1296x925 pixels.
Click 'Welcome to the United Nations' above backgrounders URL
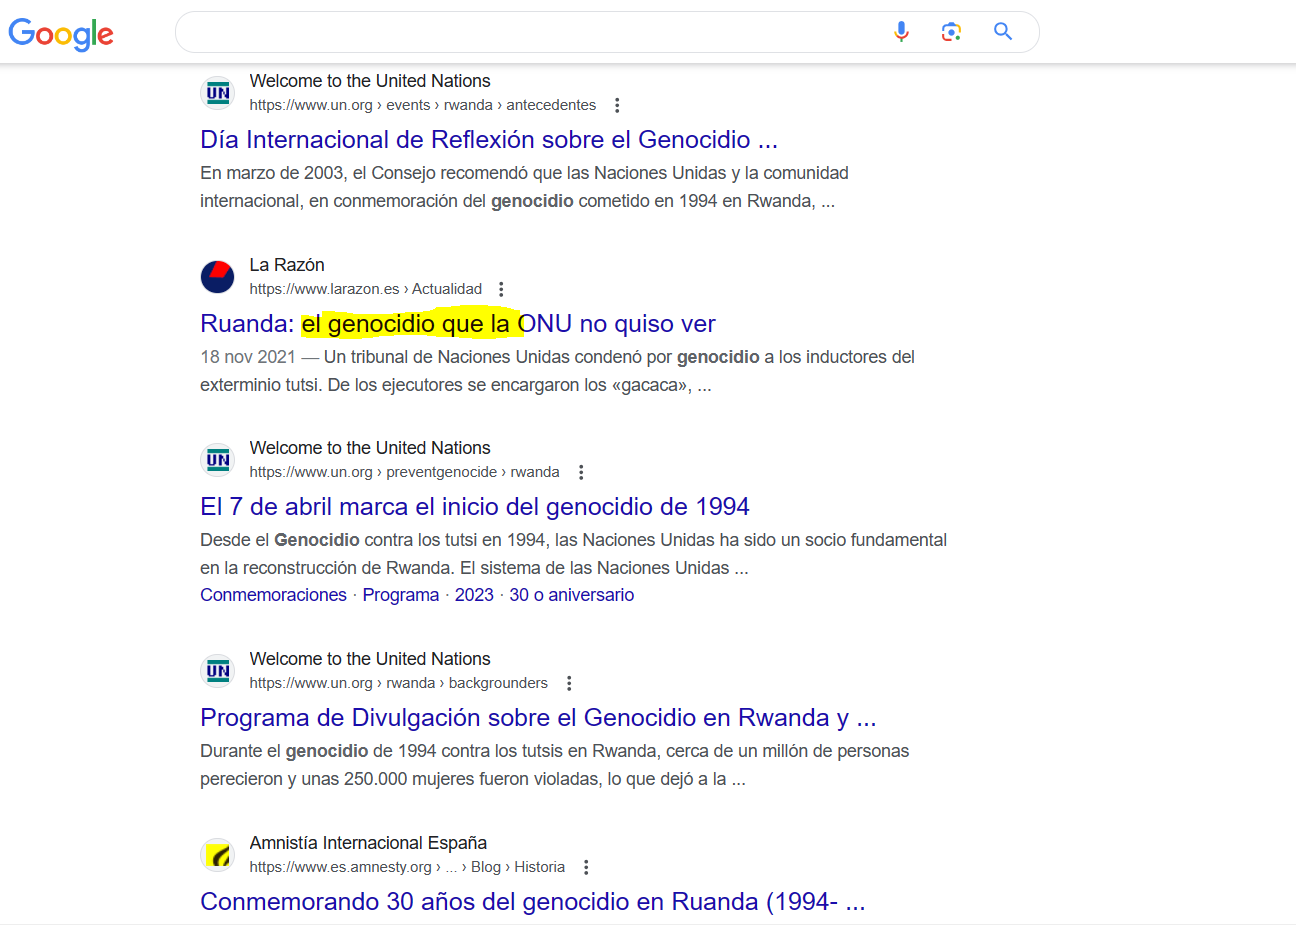[x=370, y=659]
